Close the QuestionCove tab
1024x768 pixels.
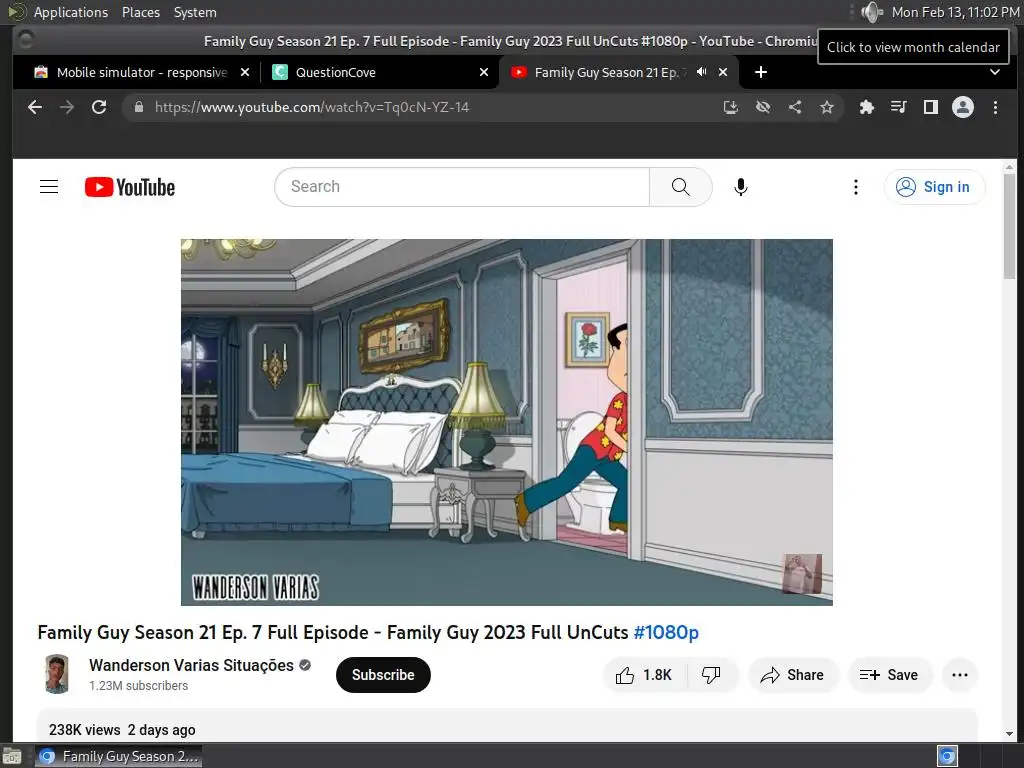(x=484, y=72)
